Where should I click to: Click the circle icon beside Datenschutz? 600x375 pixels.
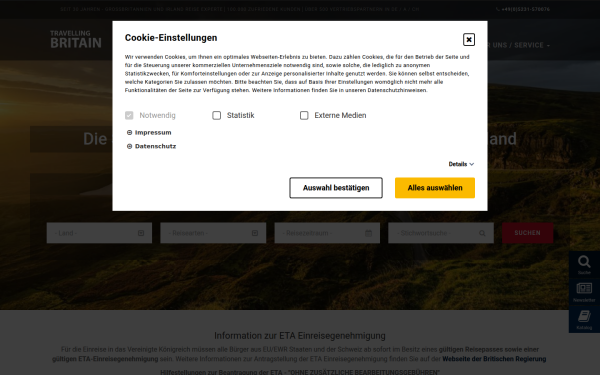pyautogui.click(x=129, y=146)
